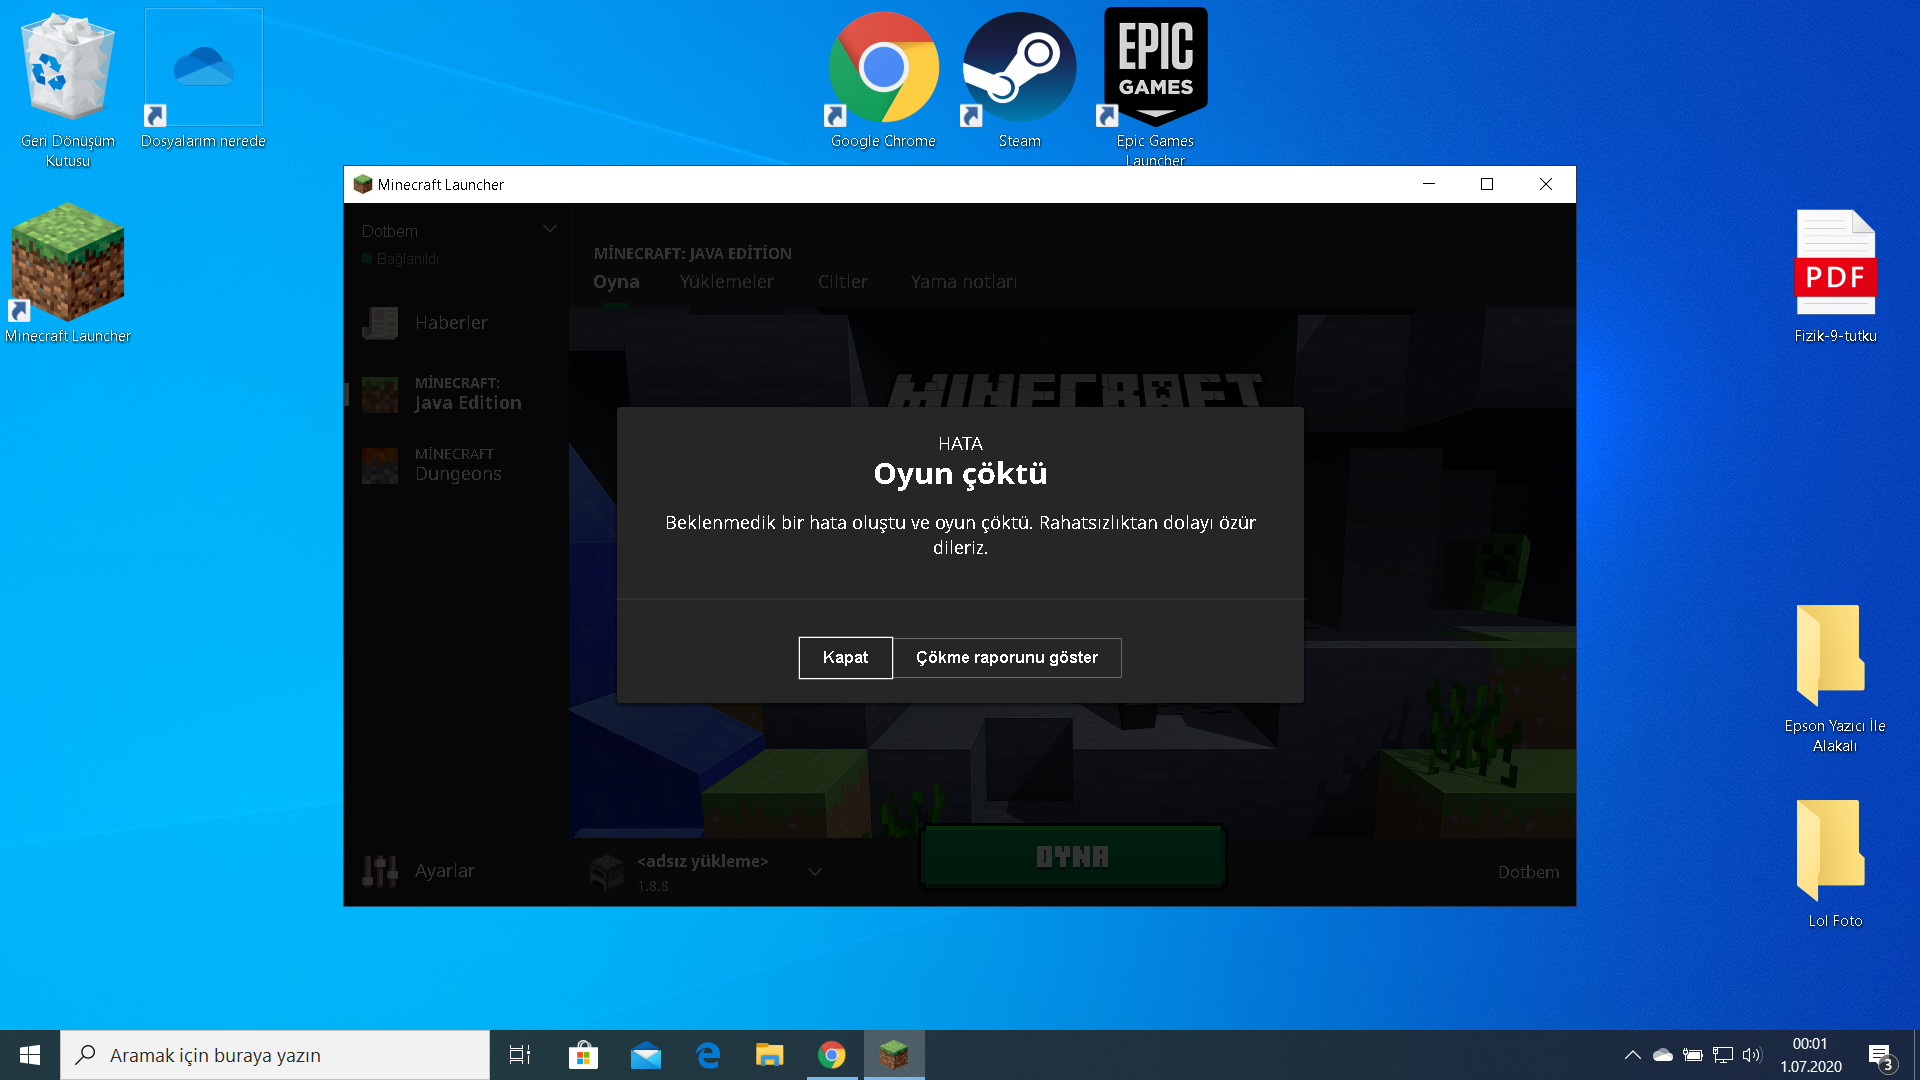Select the Minecraft Launcher desktop shortcut
Screen dimensions: 1920x1080
[68, 274]
